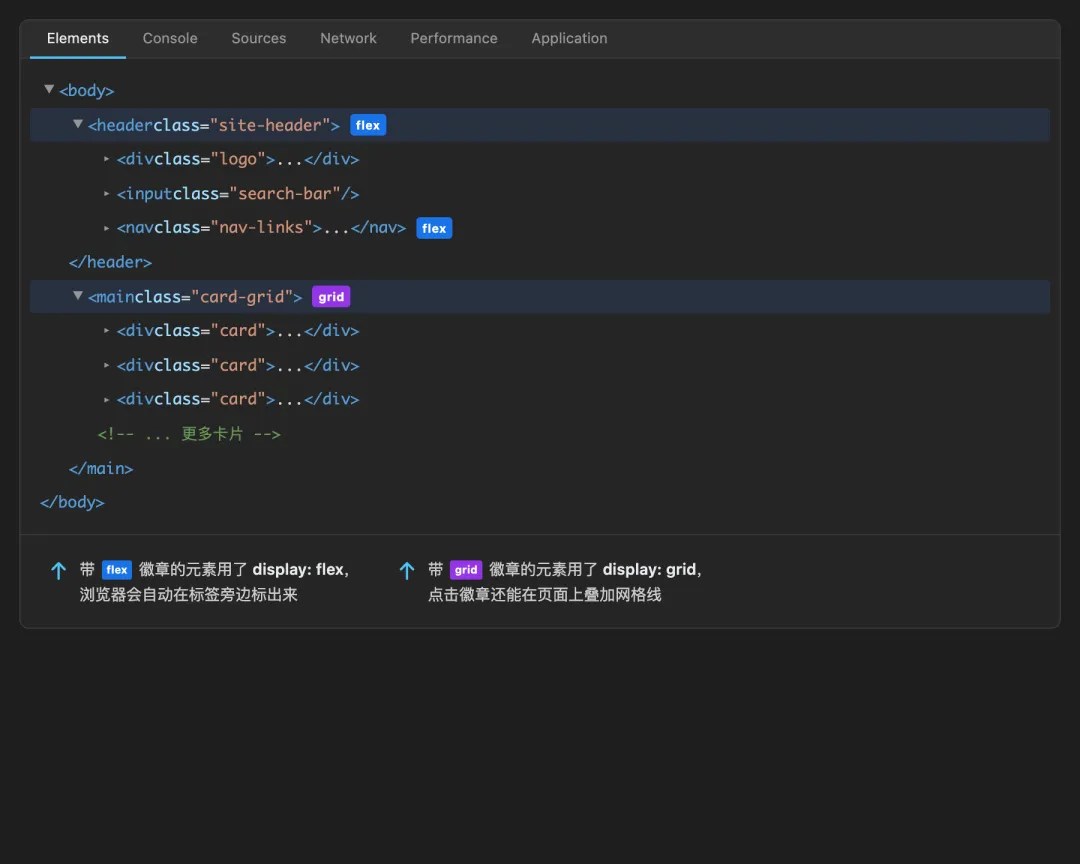Open the Performance tab

tap(454, 38)
